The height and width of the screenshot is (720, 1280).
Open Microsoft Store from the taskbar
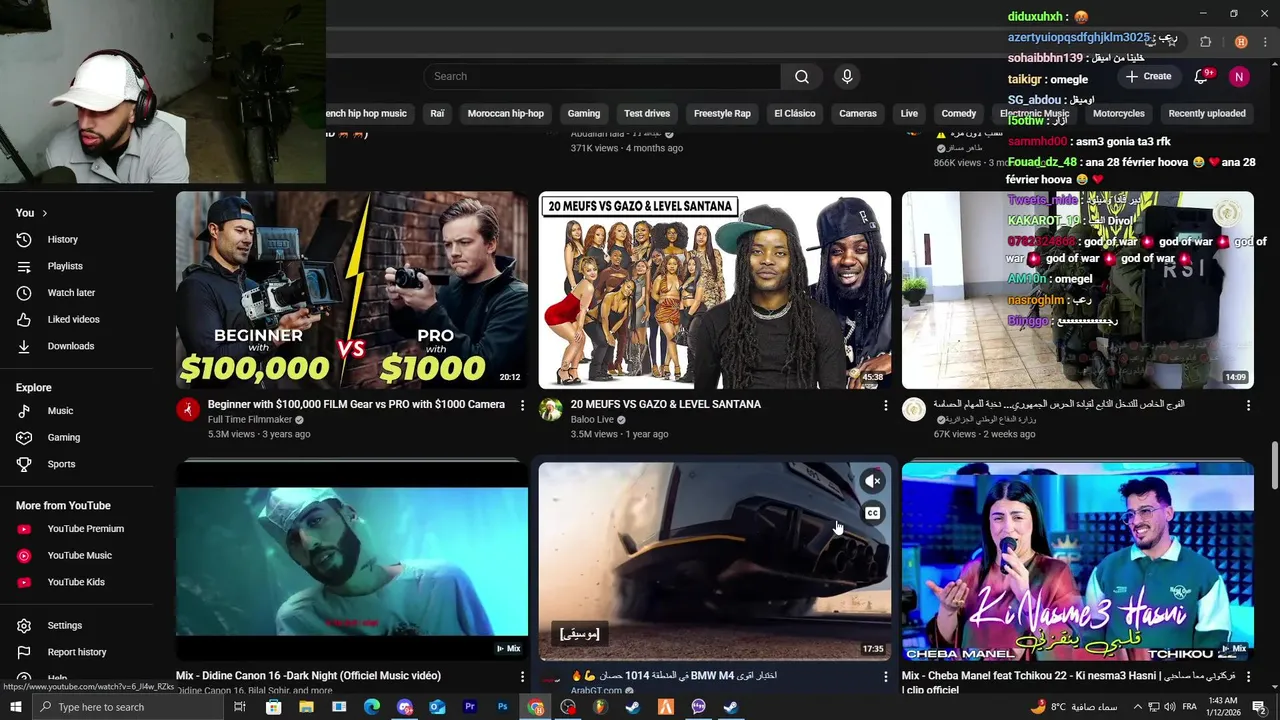[273, 707]
